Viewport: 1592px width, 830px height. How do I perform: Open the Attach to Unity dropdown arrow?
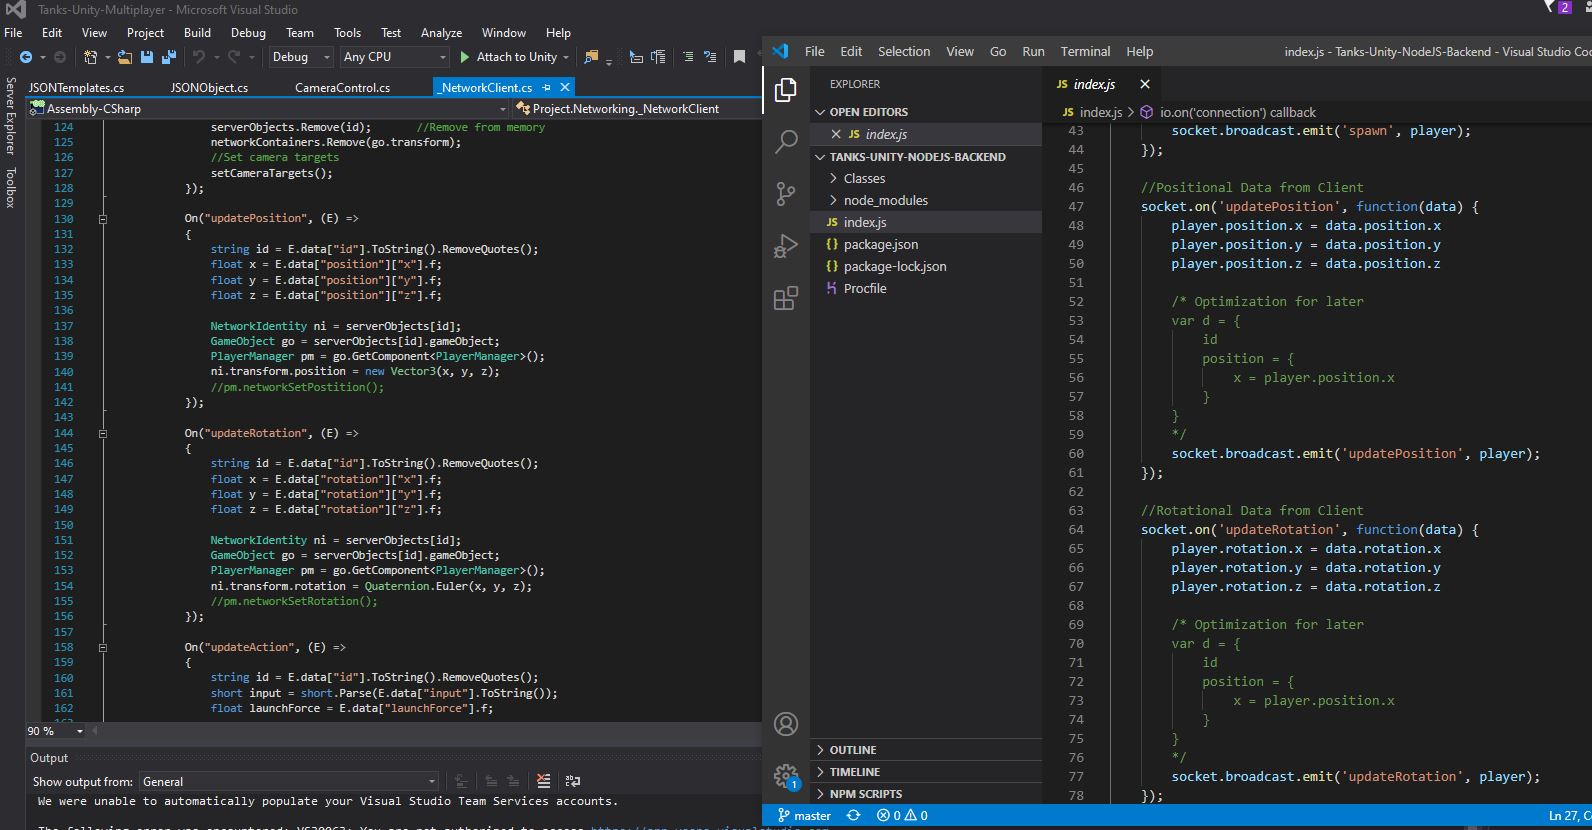pos(566,57)
